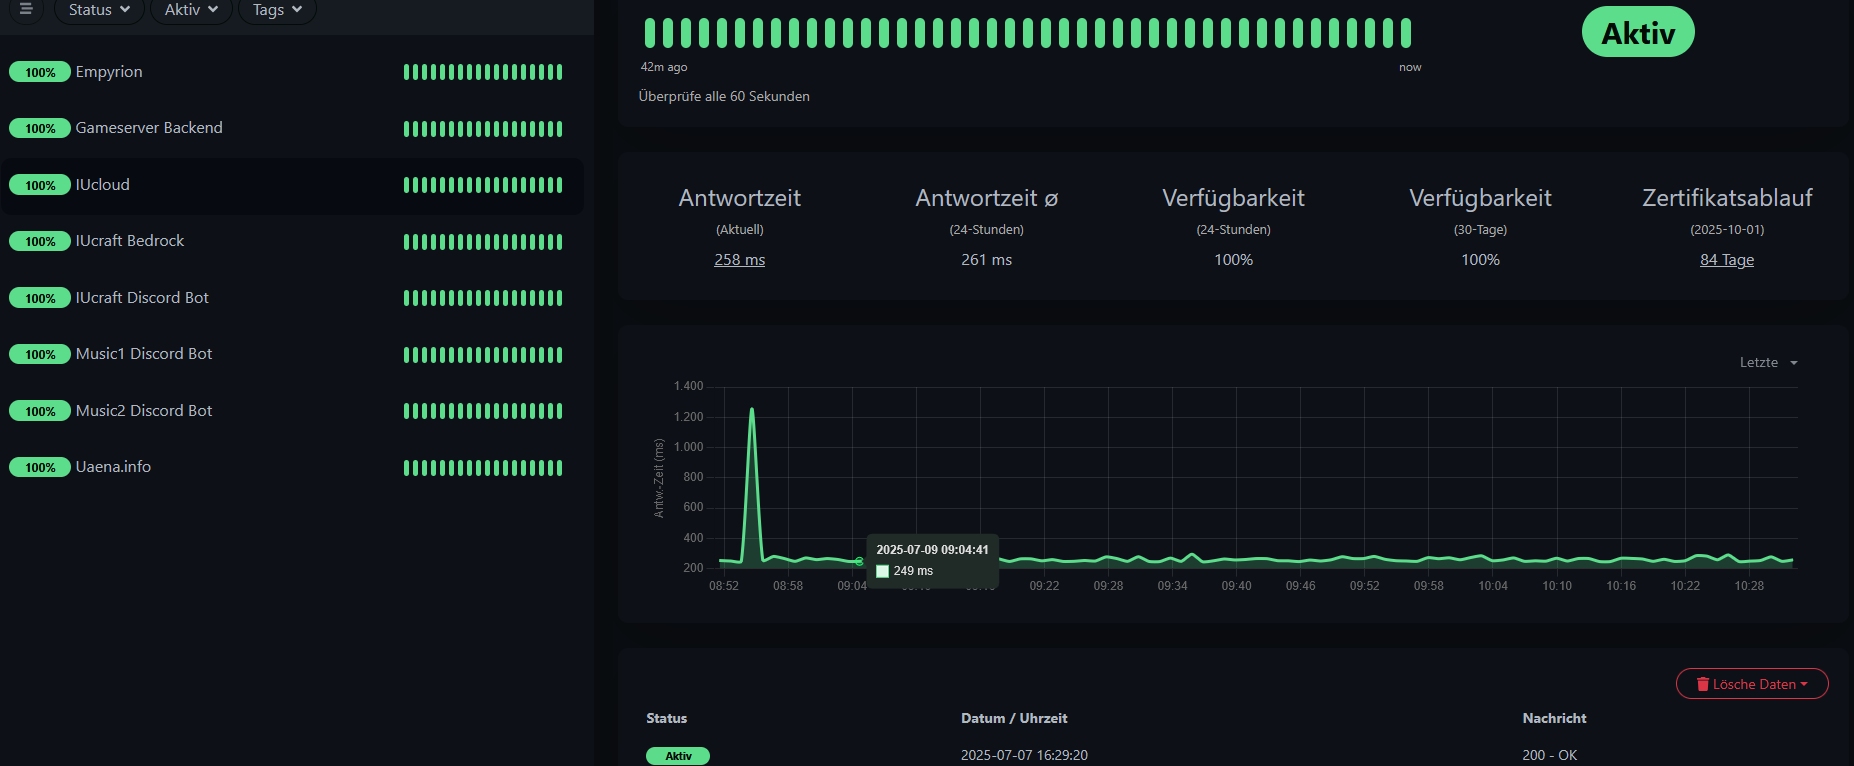Image resolution: width=1854 pixels, height=766 pixels.
Task: Open the Status filter dropdown
Action: click(99, 10)
